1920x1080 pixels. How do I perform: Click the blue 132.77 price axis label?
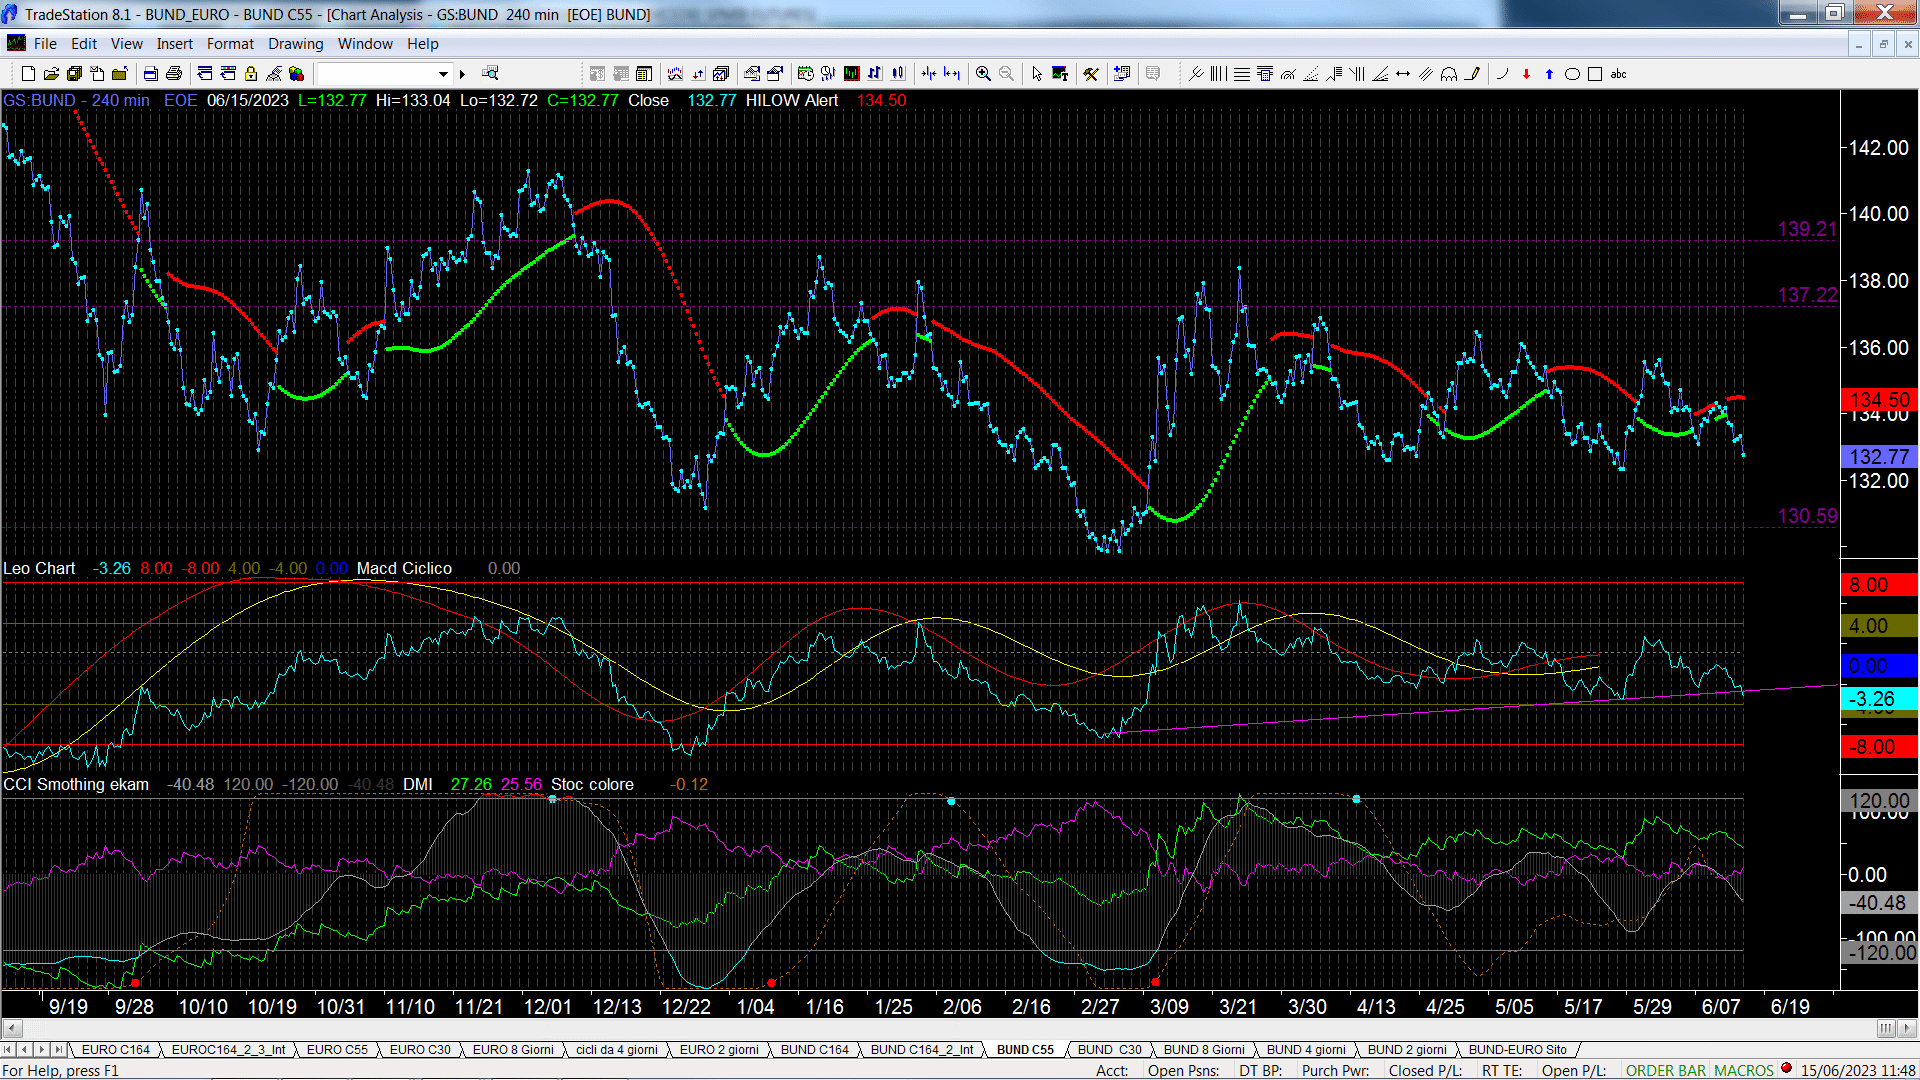tap(1879, 457)
